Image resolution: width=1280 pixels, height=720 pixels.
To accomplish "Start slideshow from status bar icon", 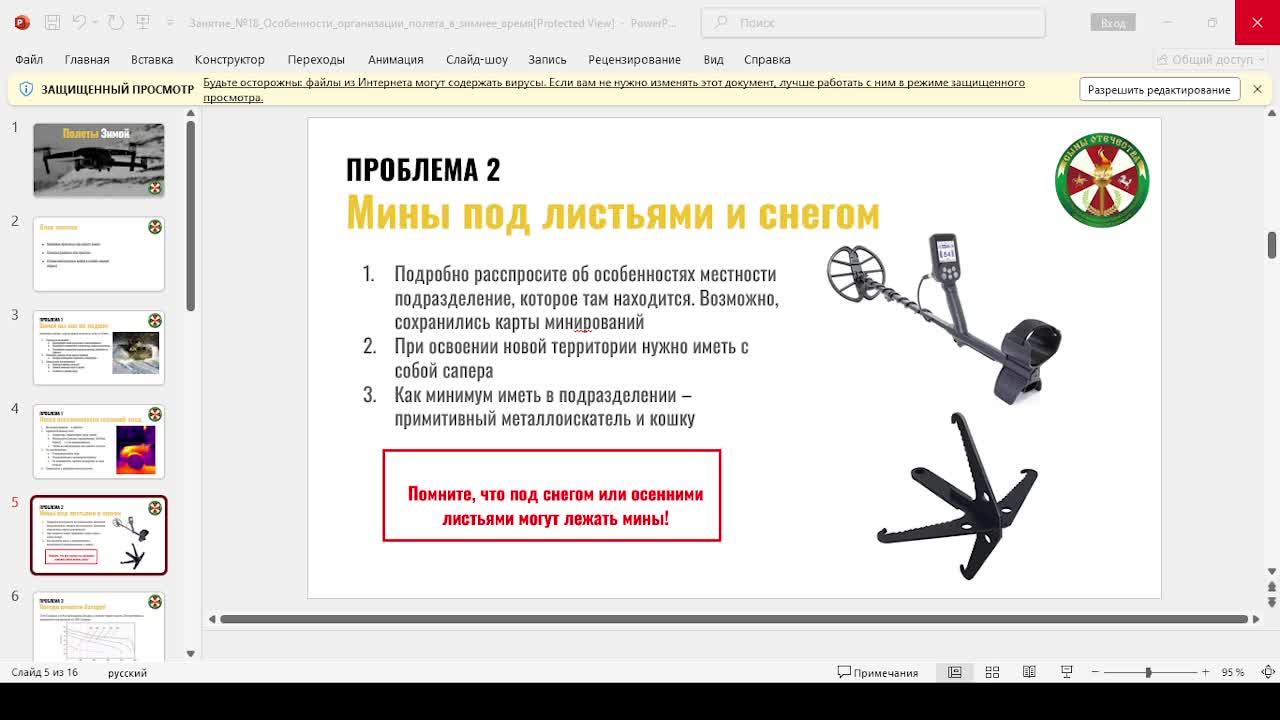I will coord(1067,672).
